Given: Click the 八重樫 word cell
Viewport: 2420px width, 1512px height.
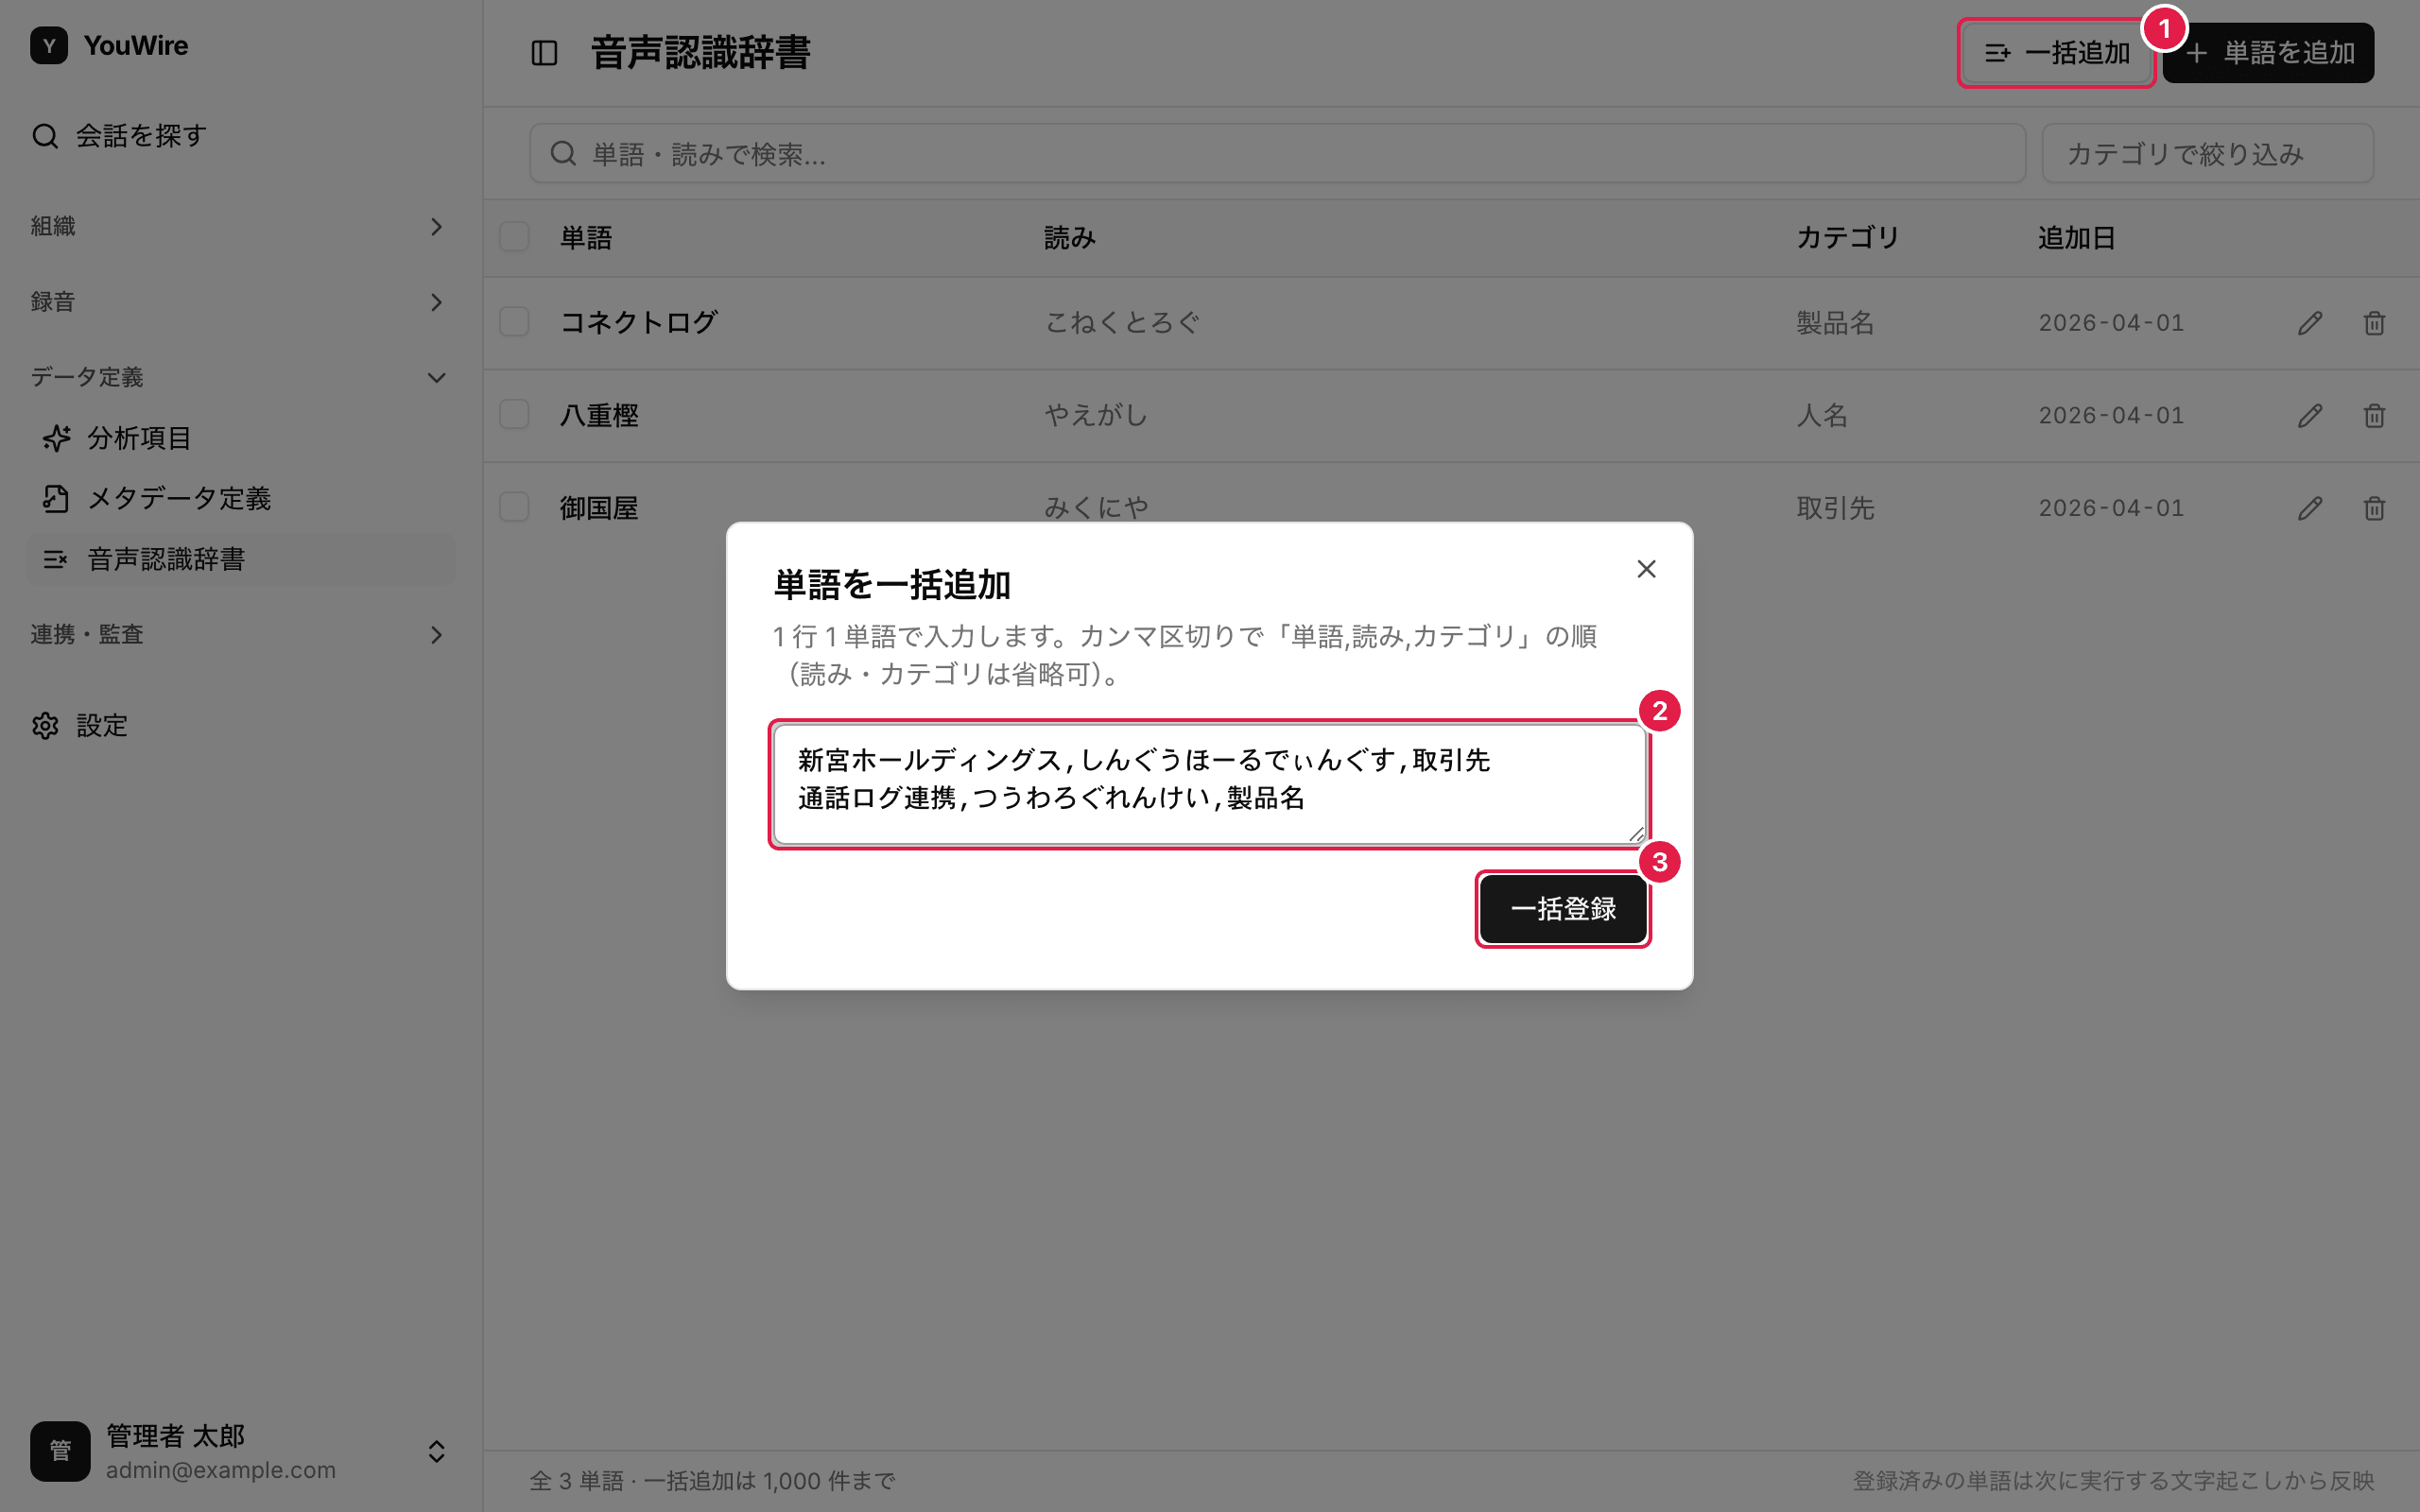Looking at the screenshot, I should click(x=599, y=416).
